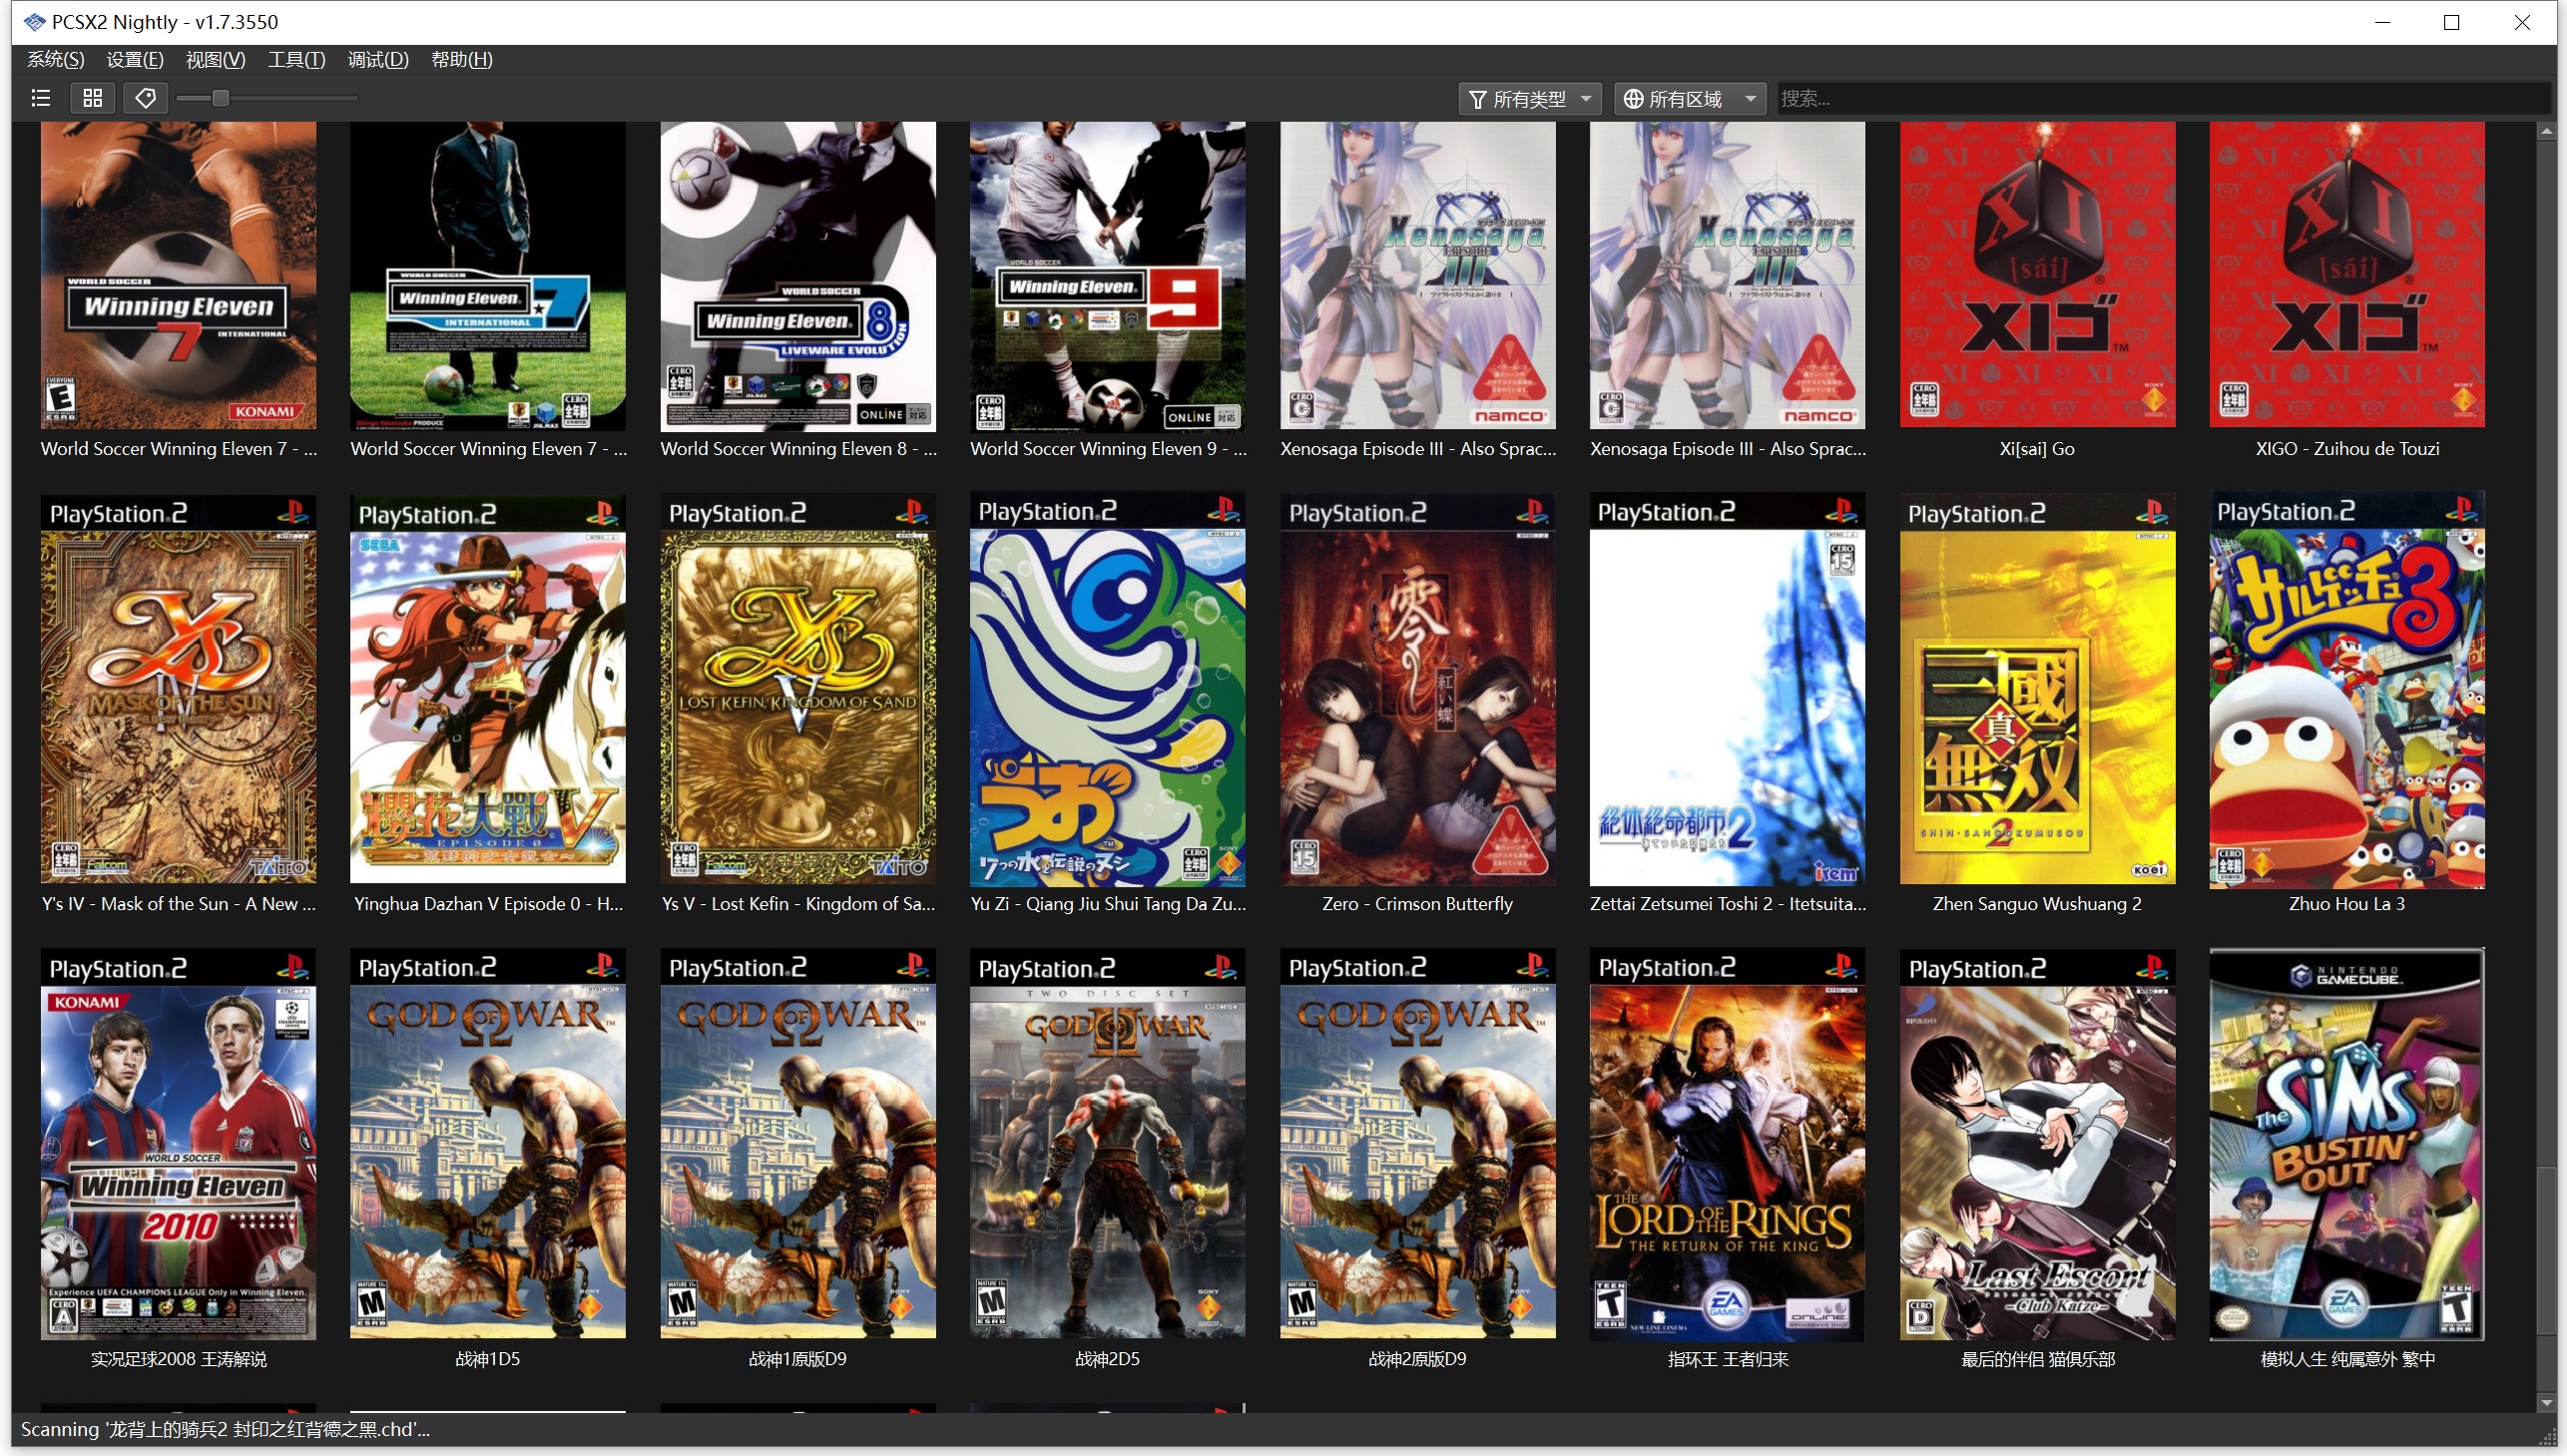Open the 所有区域 region filter dropdown
Image resolution: width=2567 pixels, height=1456 pixels.
1689,99
